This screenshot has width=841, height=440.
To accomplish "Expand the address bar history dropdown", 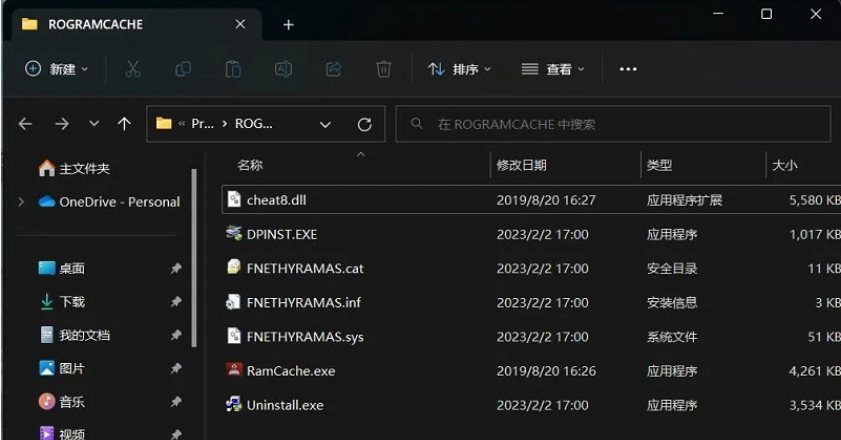I will [325, 124].
